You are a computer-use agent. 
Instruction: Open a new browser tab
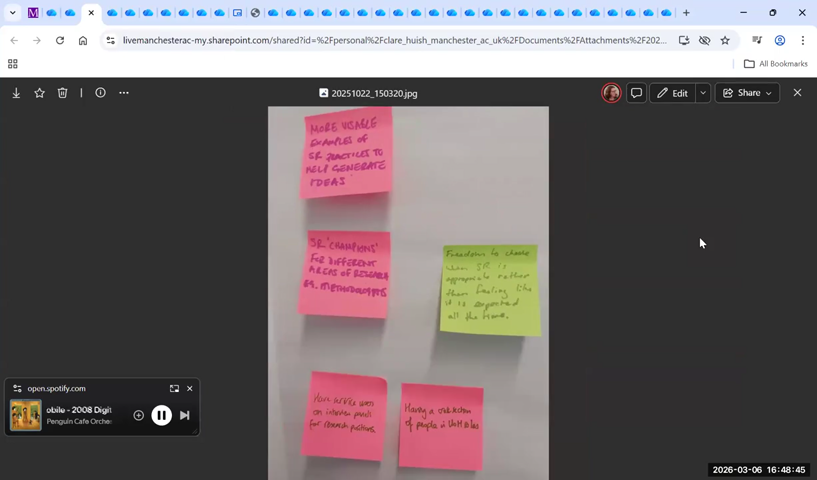[x=686, y=13]
